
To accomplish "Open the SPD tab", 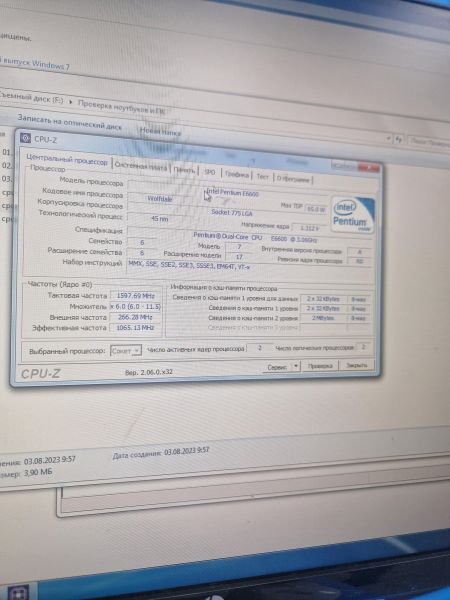I will pos(210,172).
